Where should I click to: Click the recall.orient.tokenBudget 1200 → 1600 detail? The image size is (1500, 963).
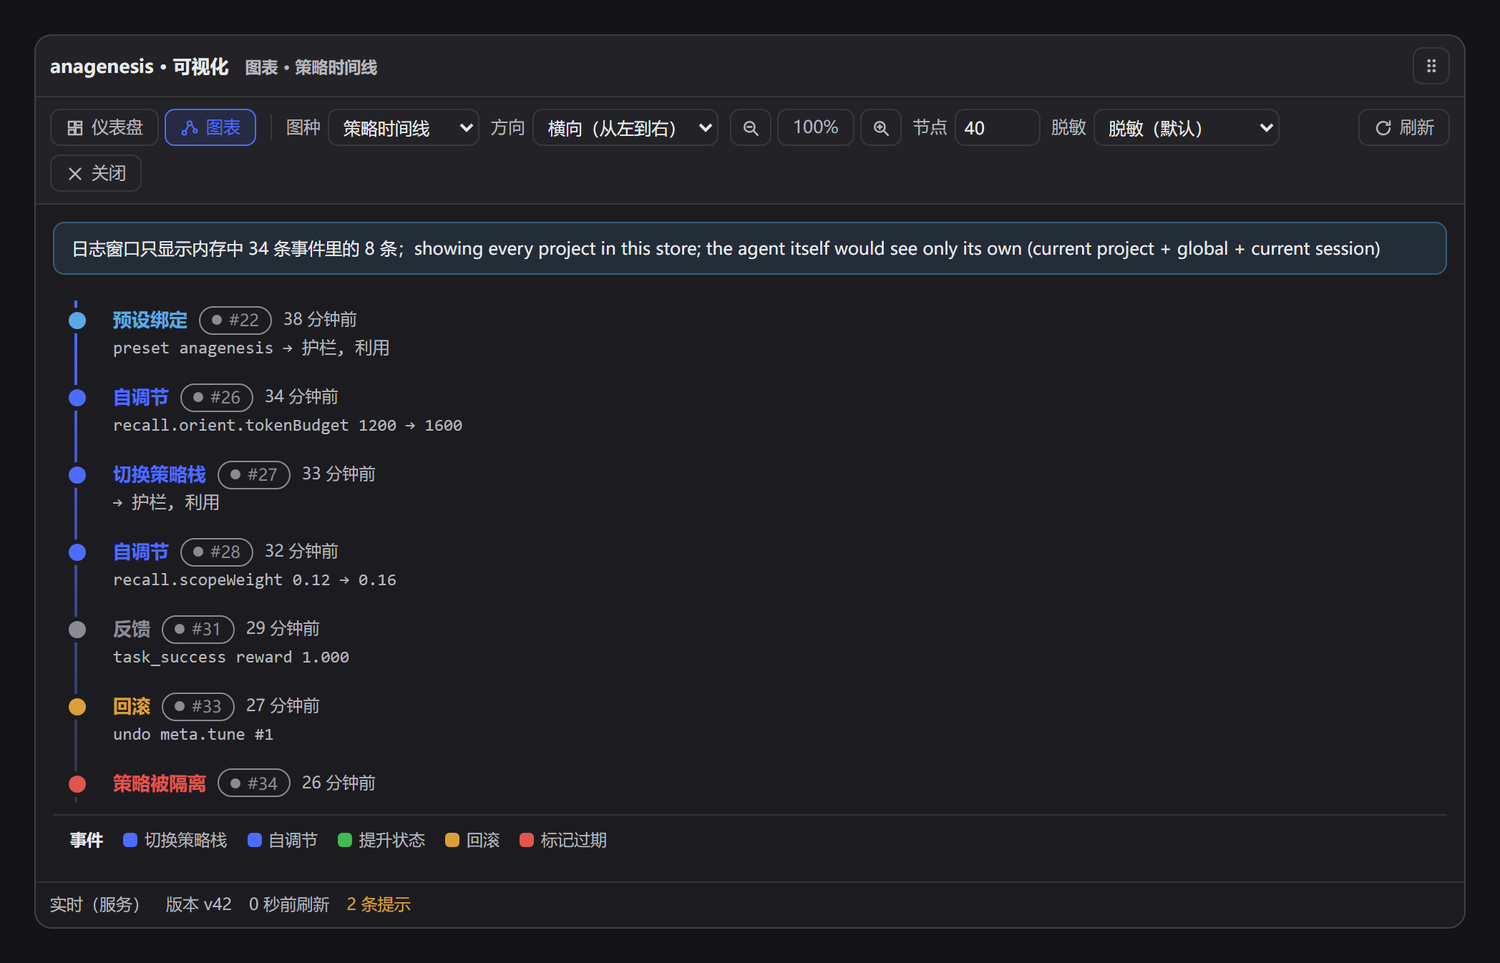(287, 426)
